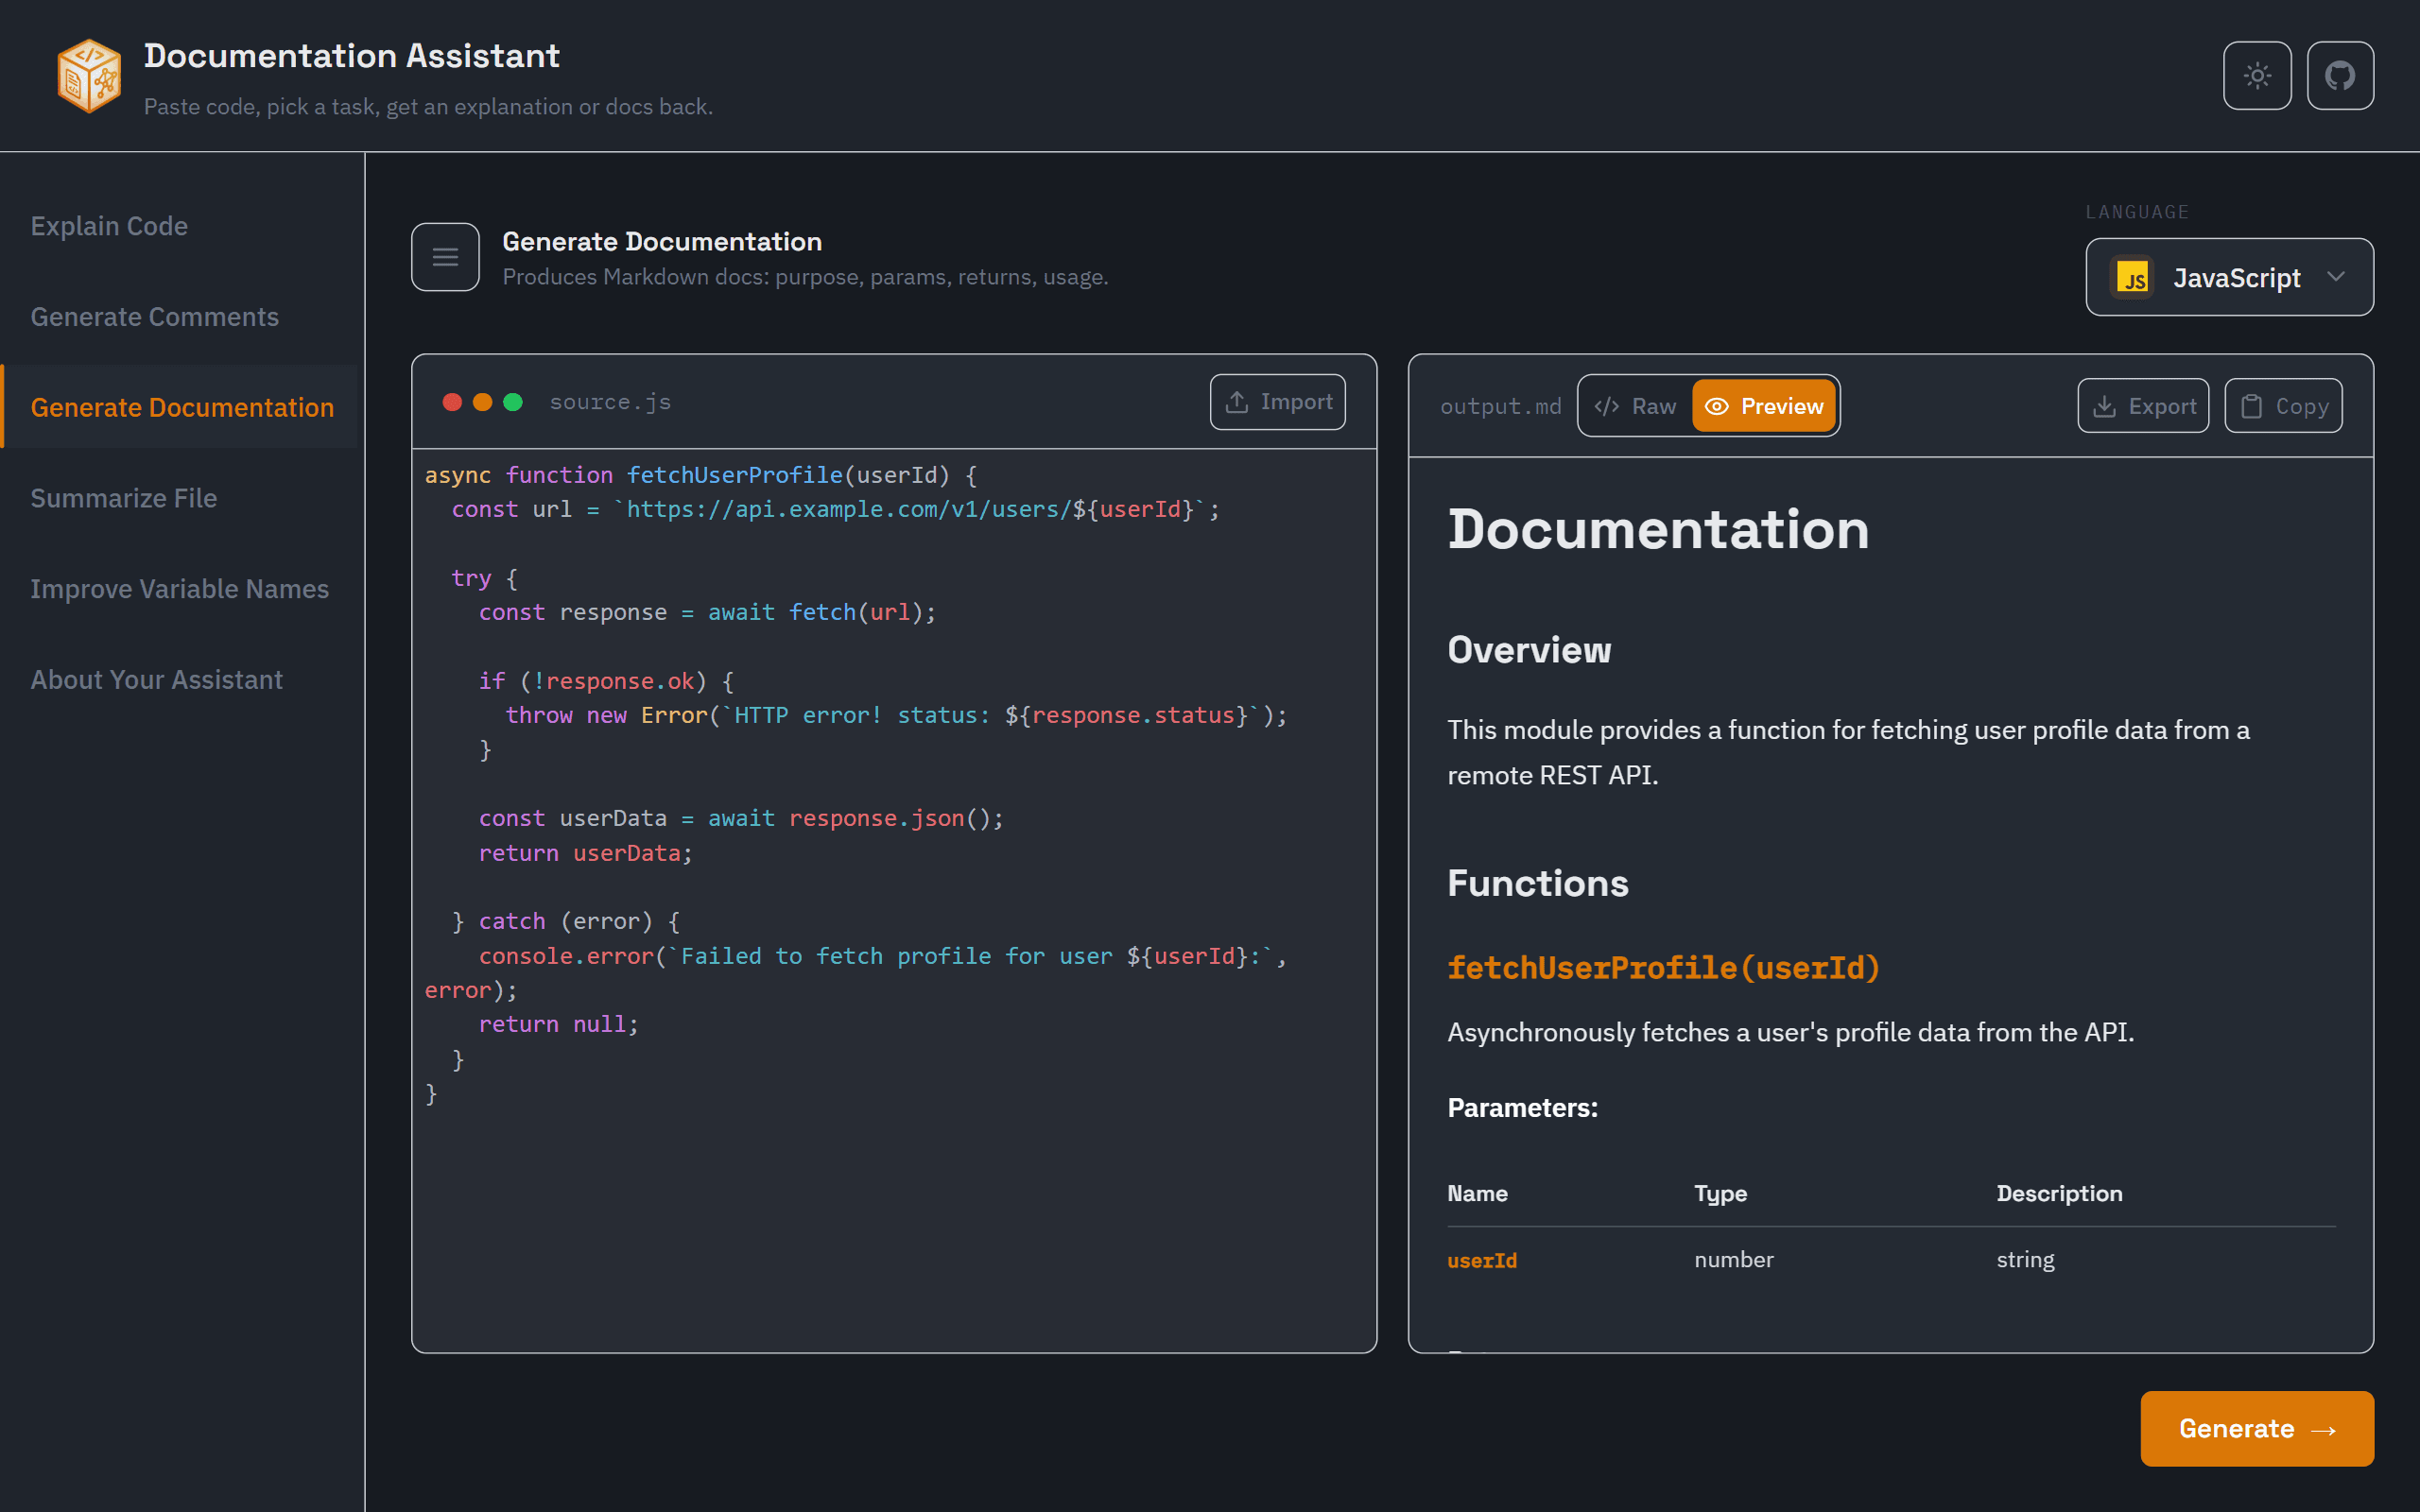The height and width of the screenshot is (1512, 2420).
Task: Switch output to Preview view
Action: (x=1764, y=406)
